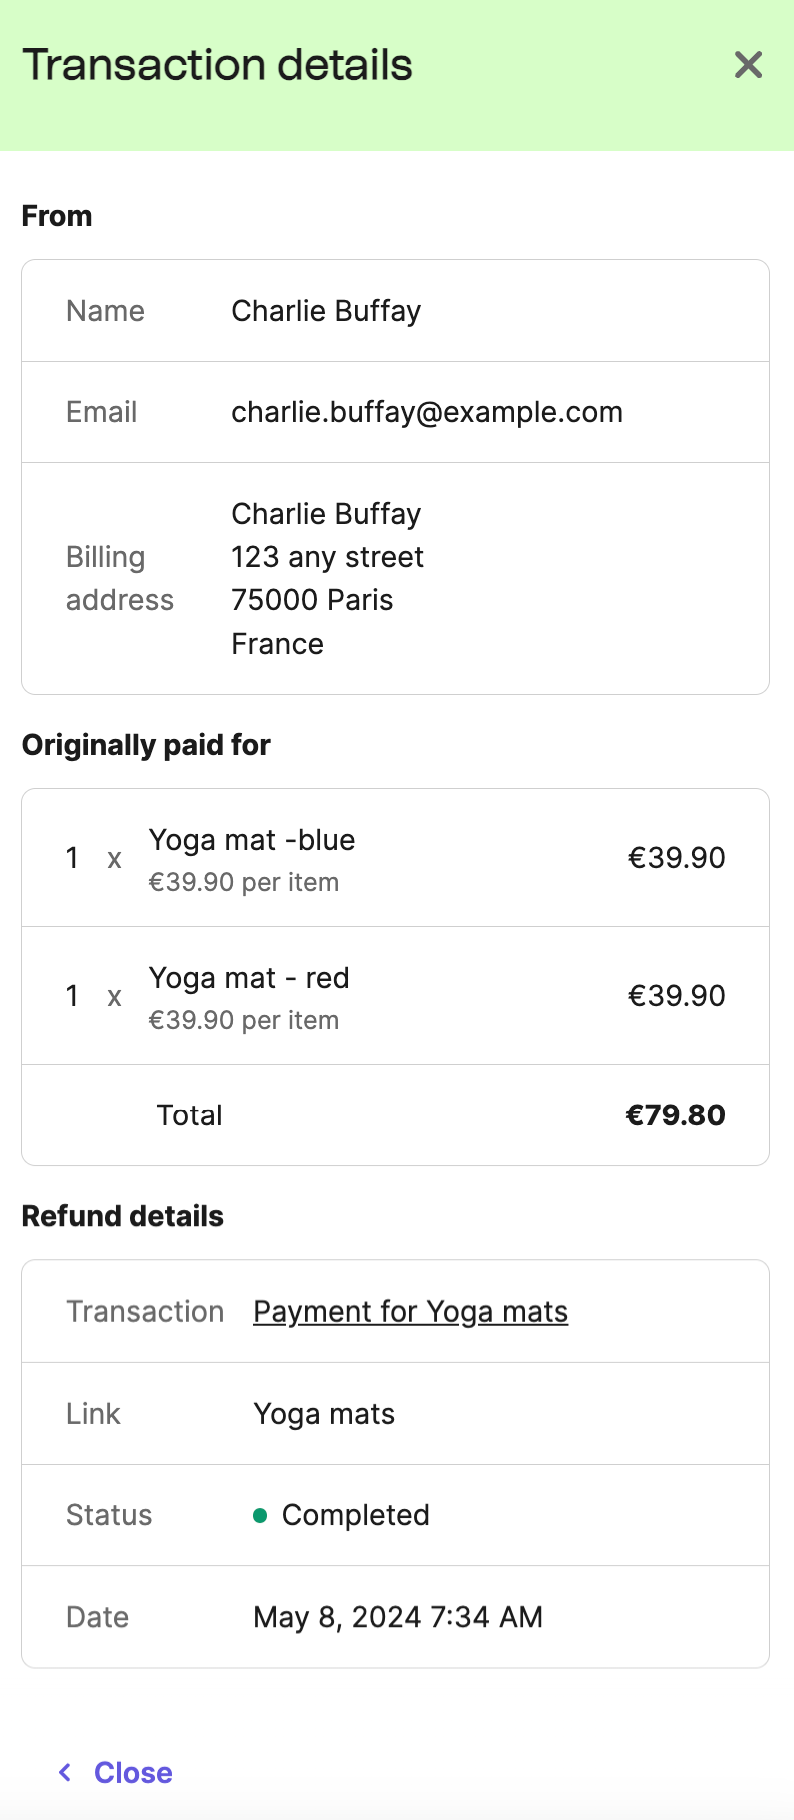Open the Payment for Yoga mats transaction
The width and height of the screenshot is (794, 1820).
[410, 1311]
